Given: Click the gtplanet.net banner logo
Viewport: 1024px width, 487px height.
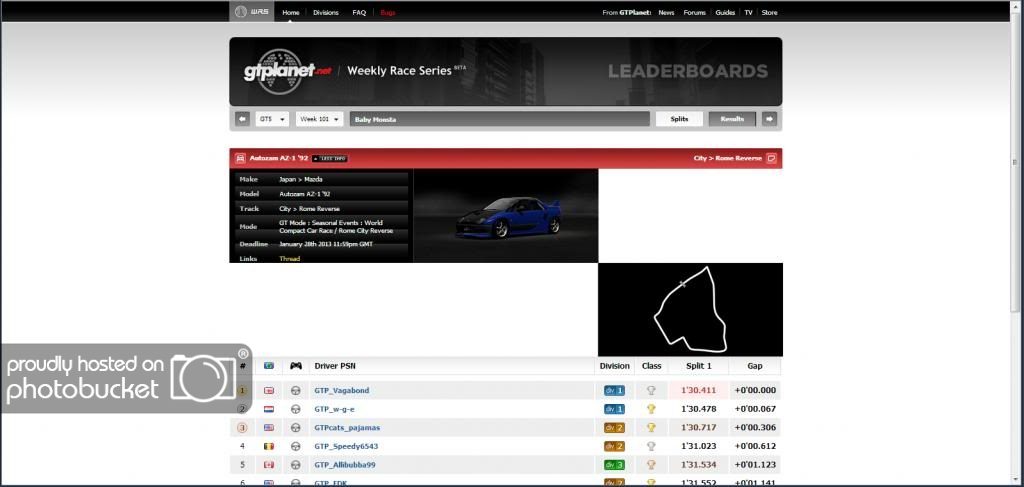Looking at the screenshot, I should click(288, 71).
